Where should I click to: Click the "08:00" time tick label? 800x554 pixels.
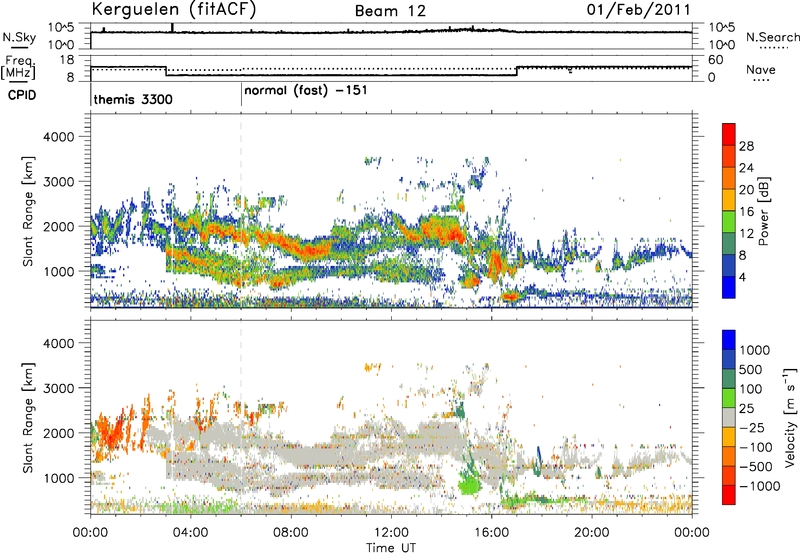pyautogui.click(x=291, y=533)
